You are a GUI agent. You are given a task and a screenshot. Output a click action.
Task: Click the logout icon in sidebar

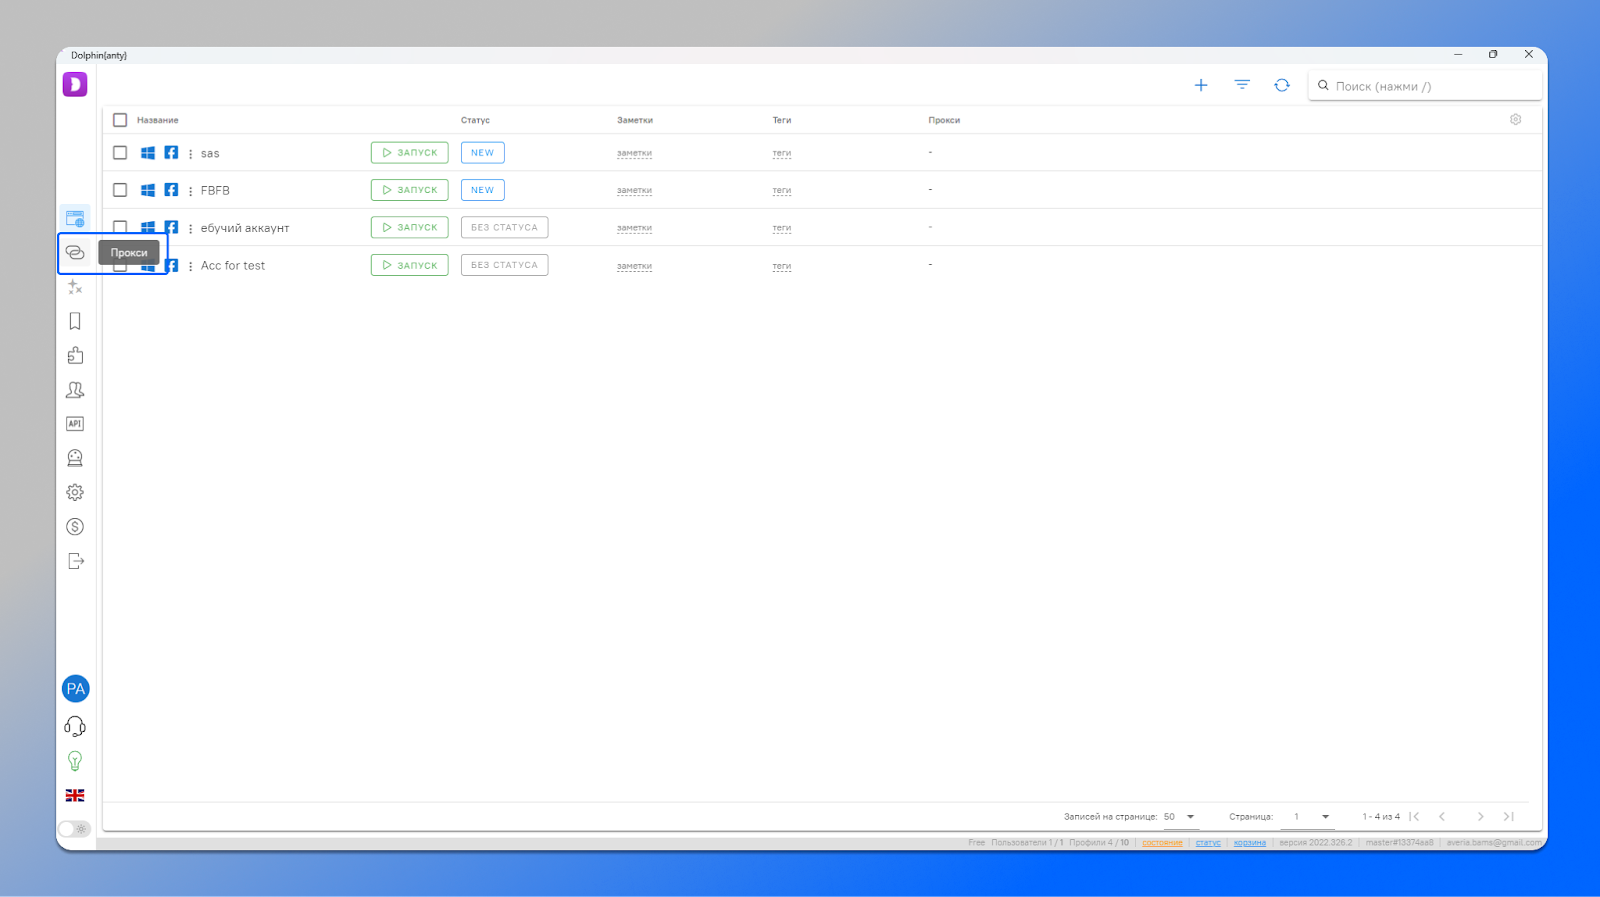click(76, 561)
